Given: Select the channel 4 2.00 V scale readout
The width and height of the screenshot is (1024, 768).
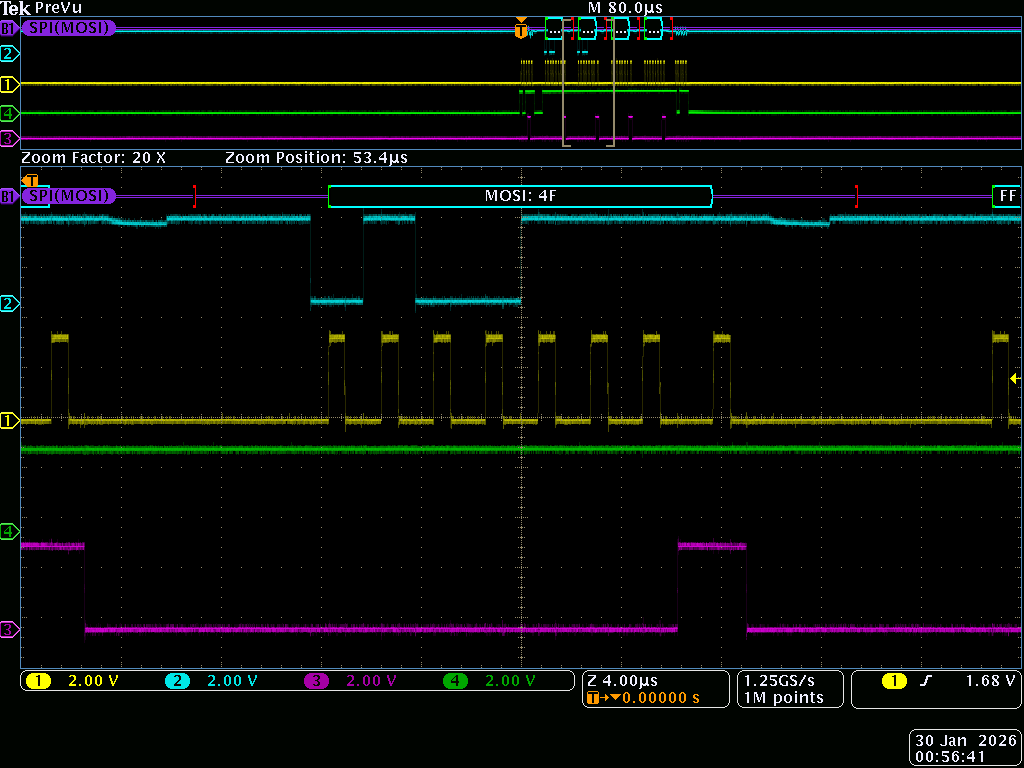Looking at the screenshot, I should (x=508, y=681).
